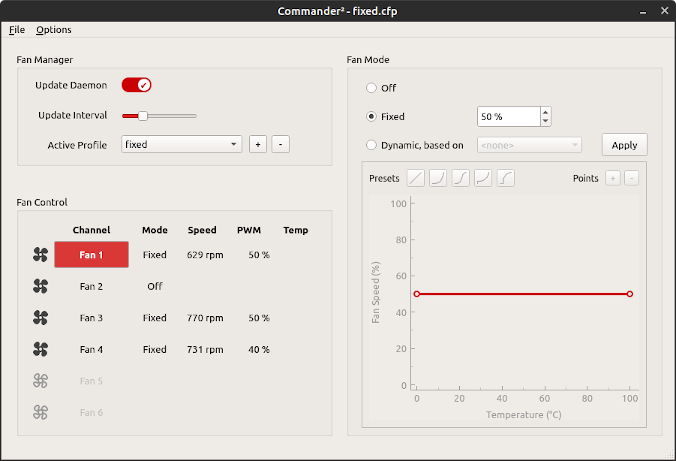The image size is (676, 461).
Task: Select the Fan 2 channel
Action: tap(91, 286)
